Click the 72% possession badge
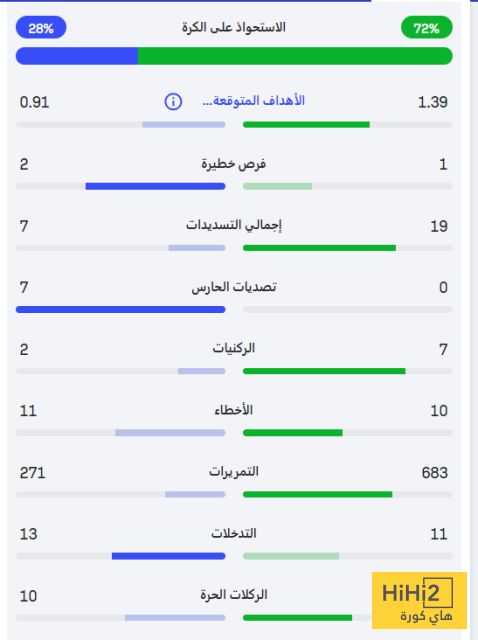Viewport: 478px width, 640px height. [x=427, y=28]
